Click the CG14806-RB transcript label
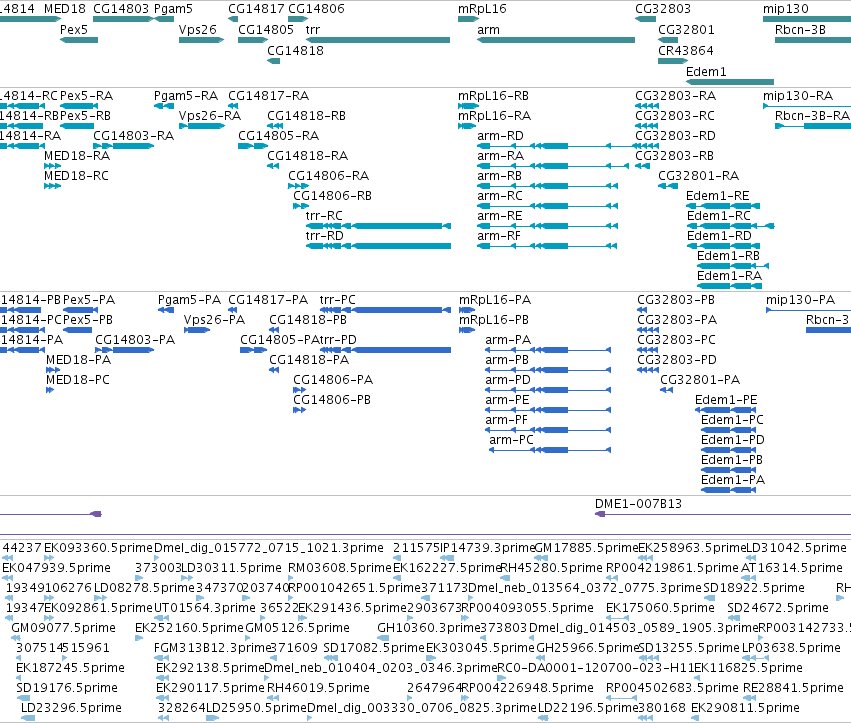Screen dimensions: 851x723 pos(332,196)
